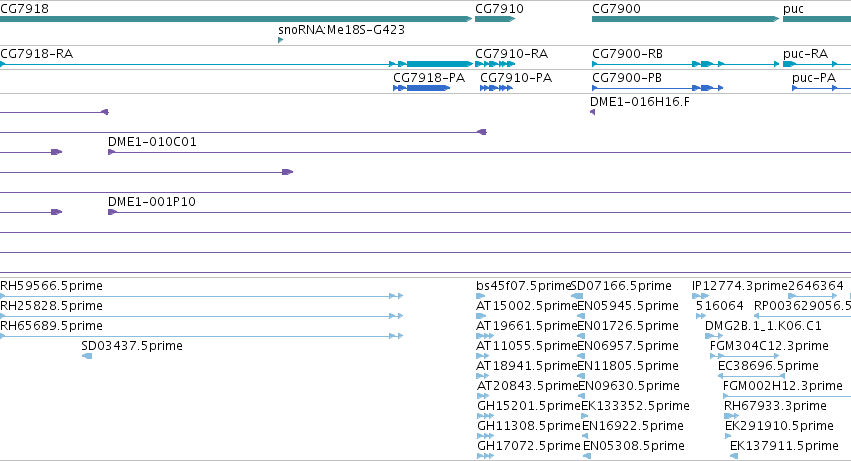
Task: Select the CG7918 gene label
Action: [x=24, y=9]
